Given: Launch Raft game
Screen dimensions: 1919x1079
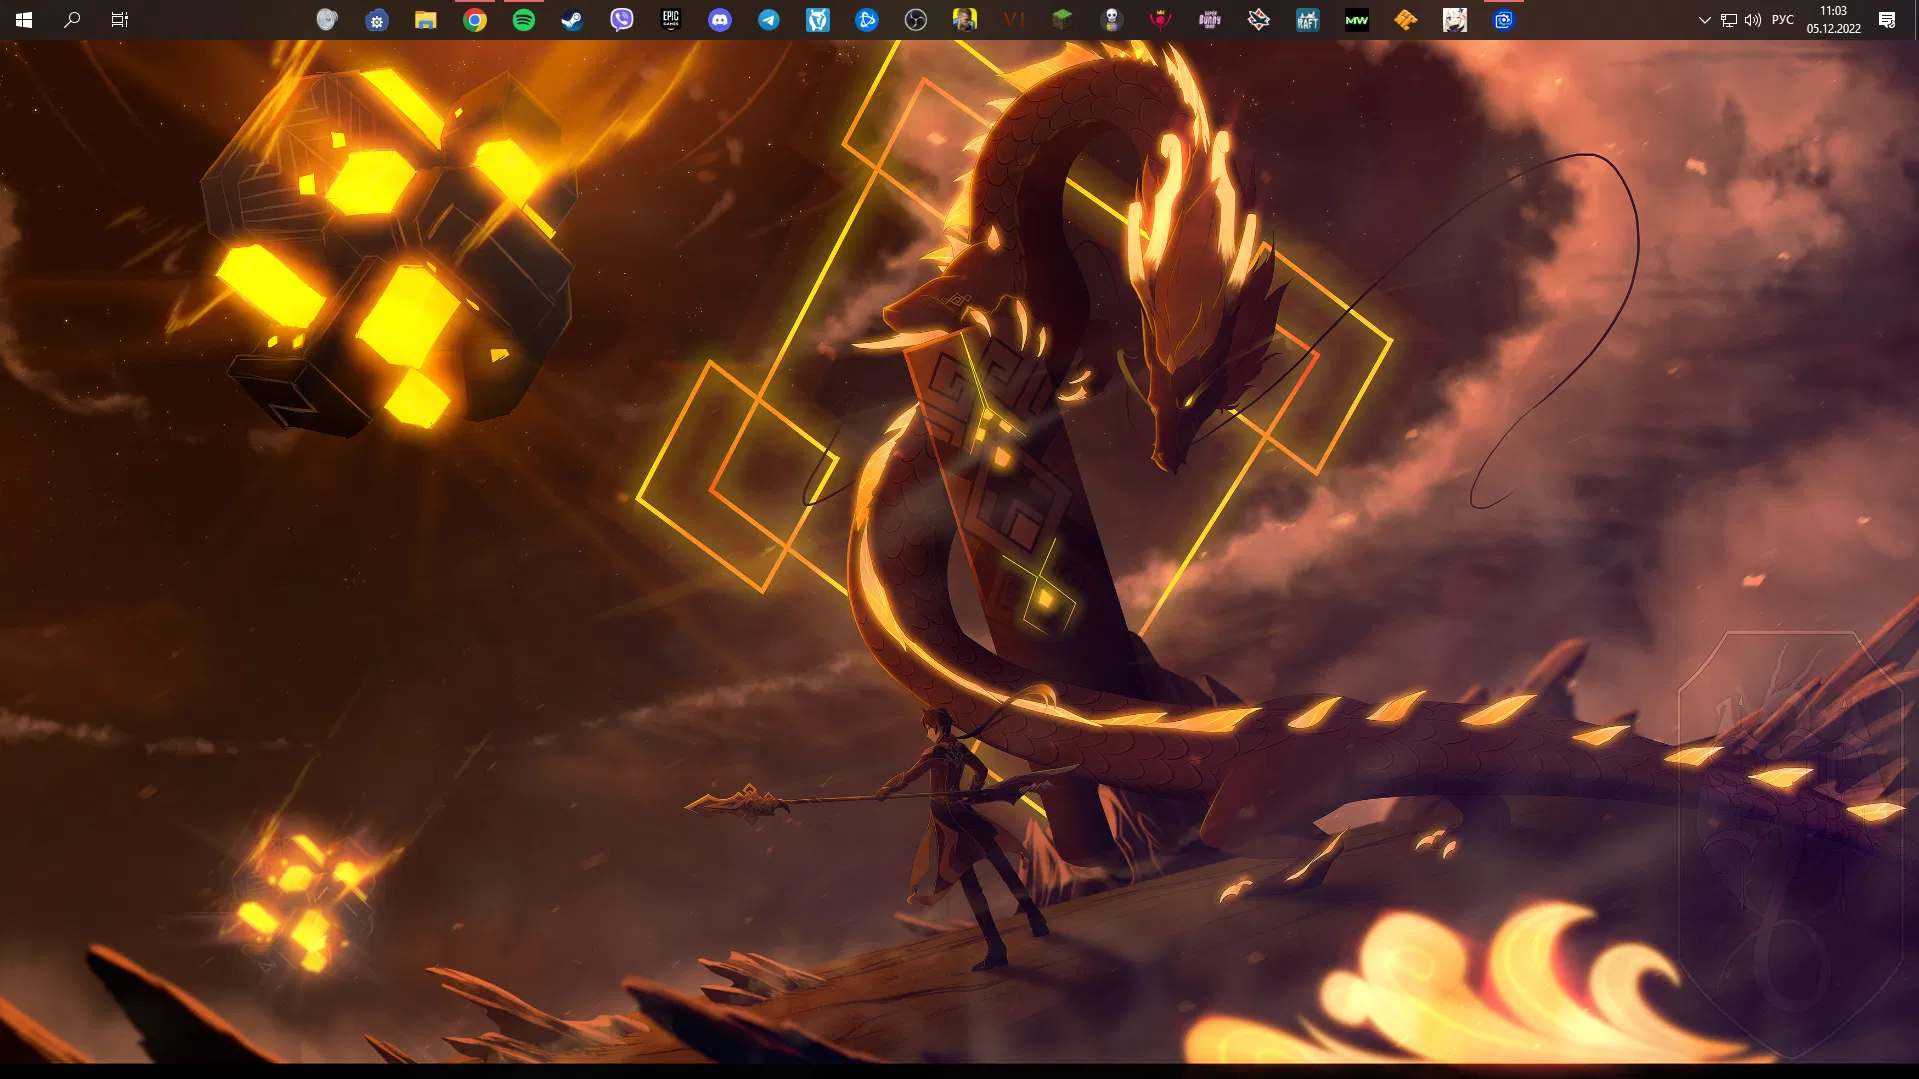Looking at the screenshot, I should [x=1308, y=20].
